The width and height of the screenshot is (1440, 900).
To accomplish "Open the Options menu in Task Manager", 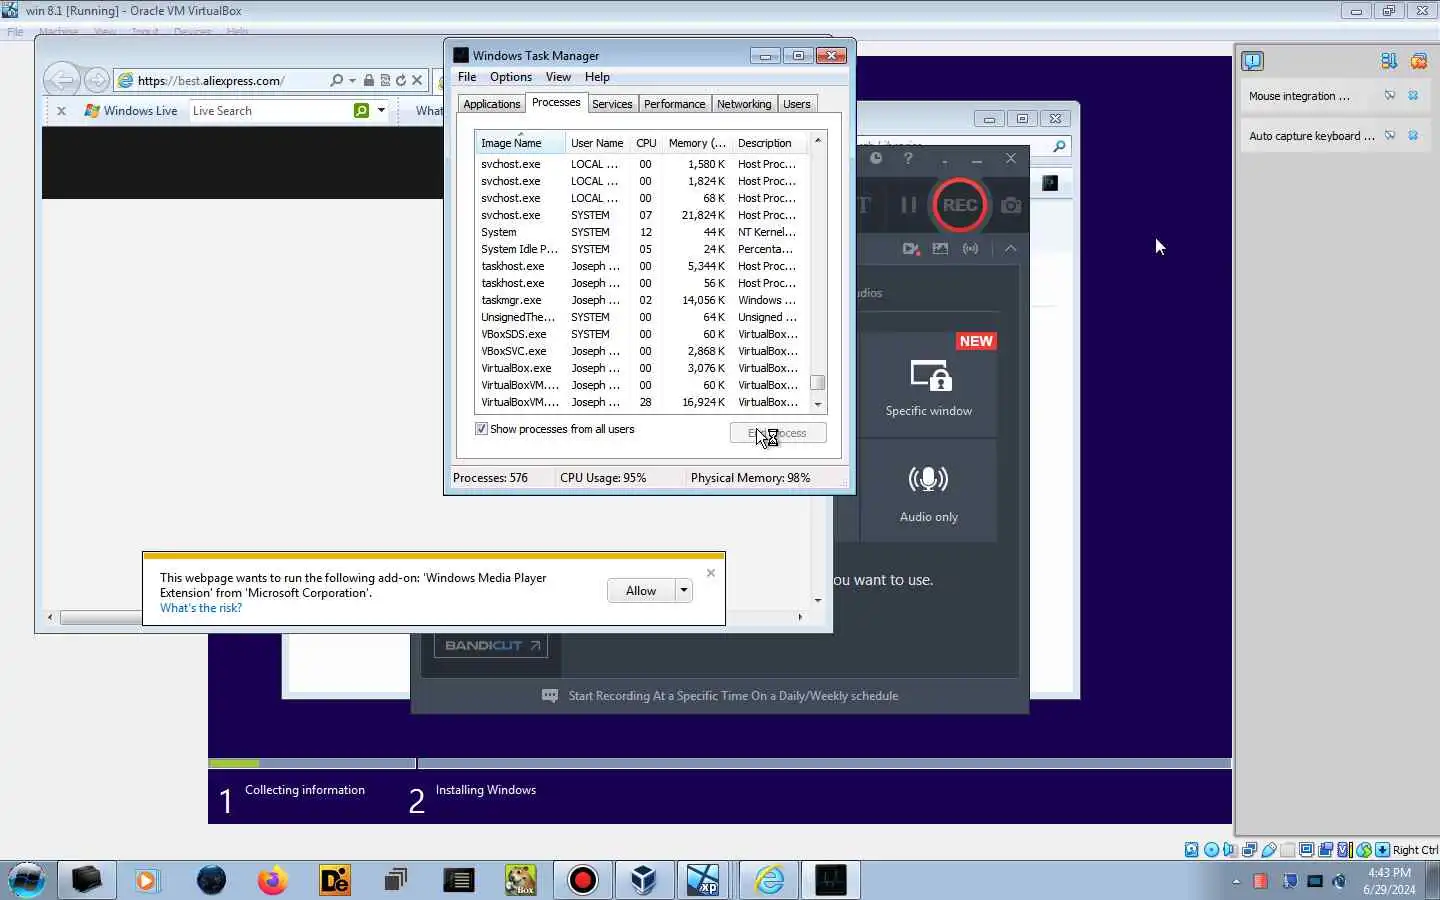I will [511, 77].
